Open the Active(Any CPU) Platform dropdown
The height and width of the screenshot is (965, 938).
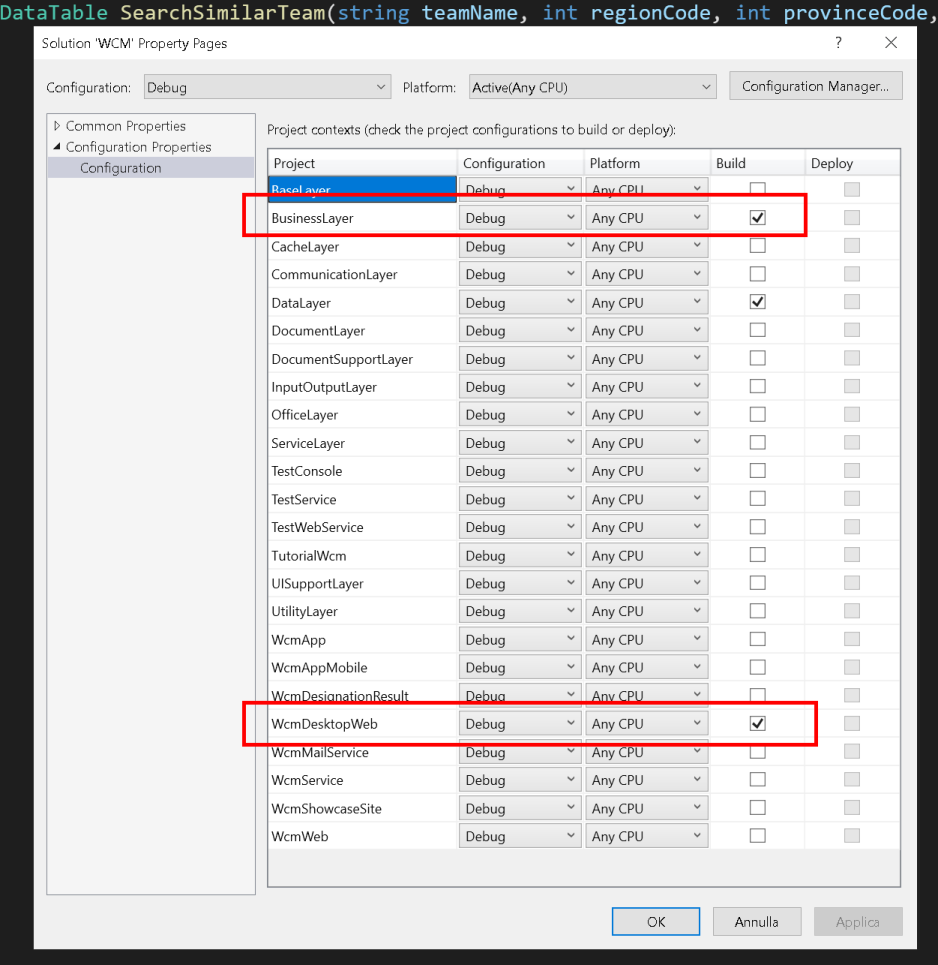[x=593, y=87]
